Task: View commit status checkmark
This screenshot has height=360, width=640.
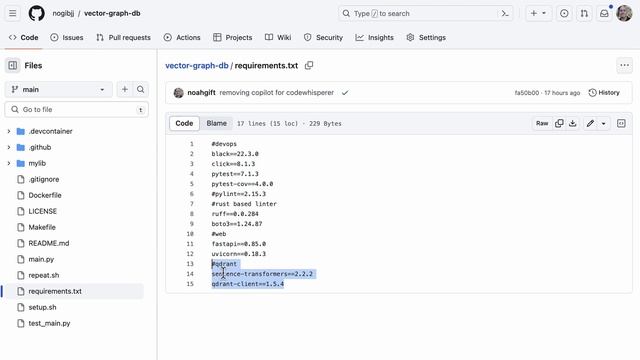Action: (345, 93)
